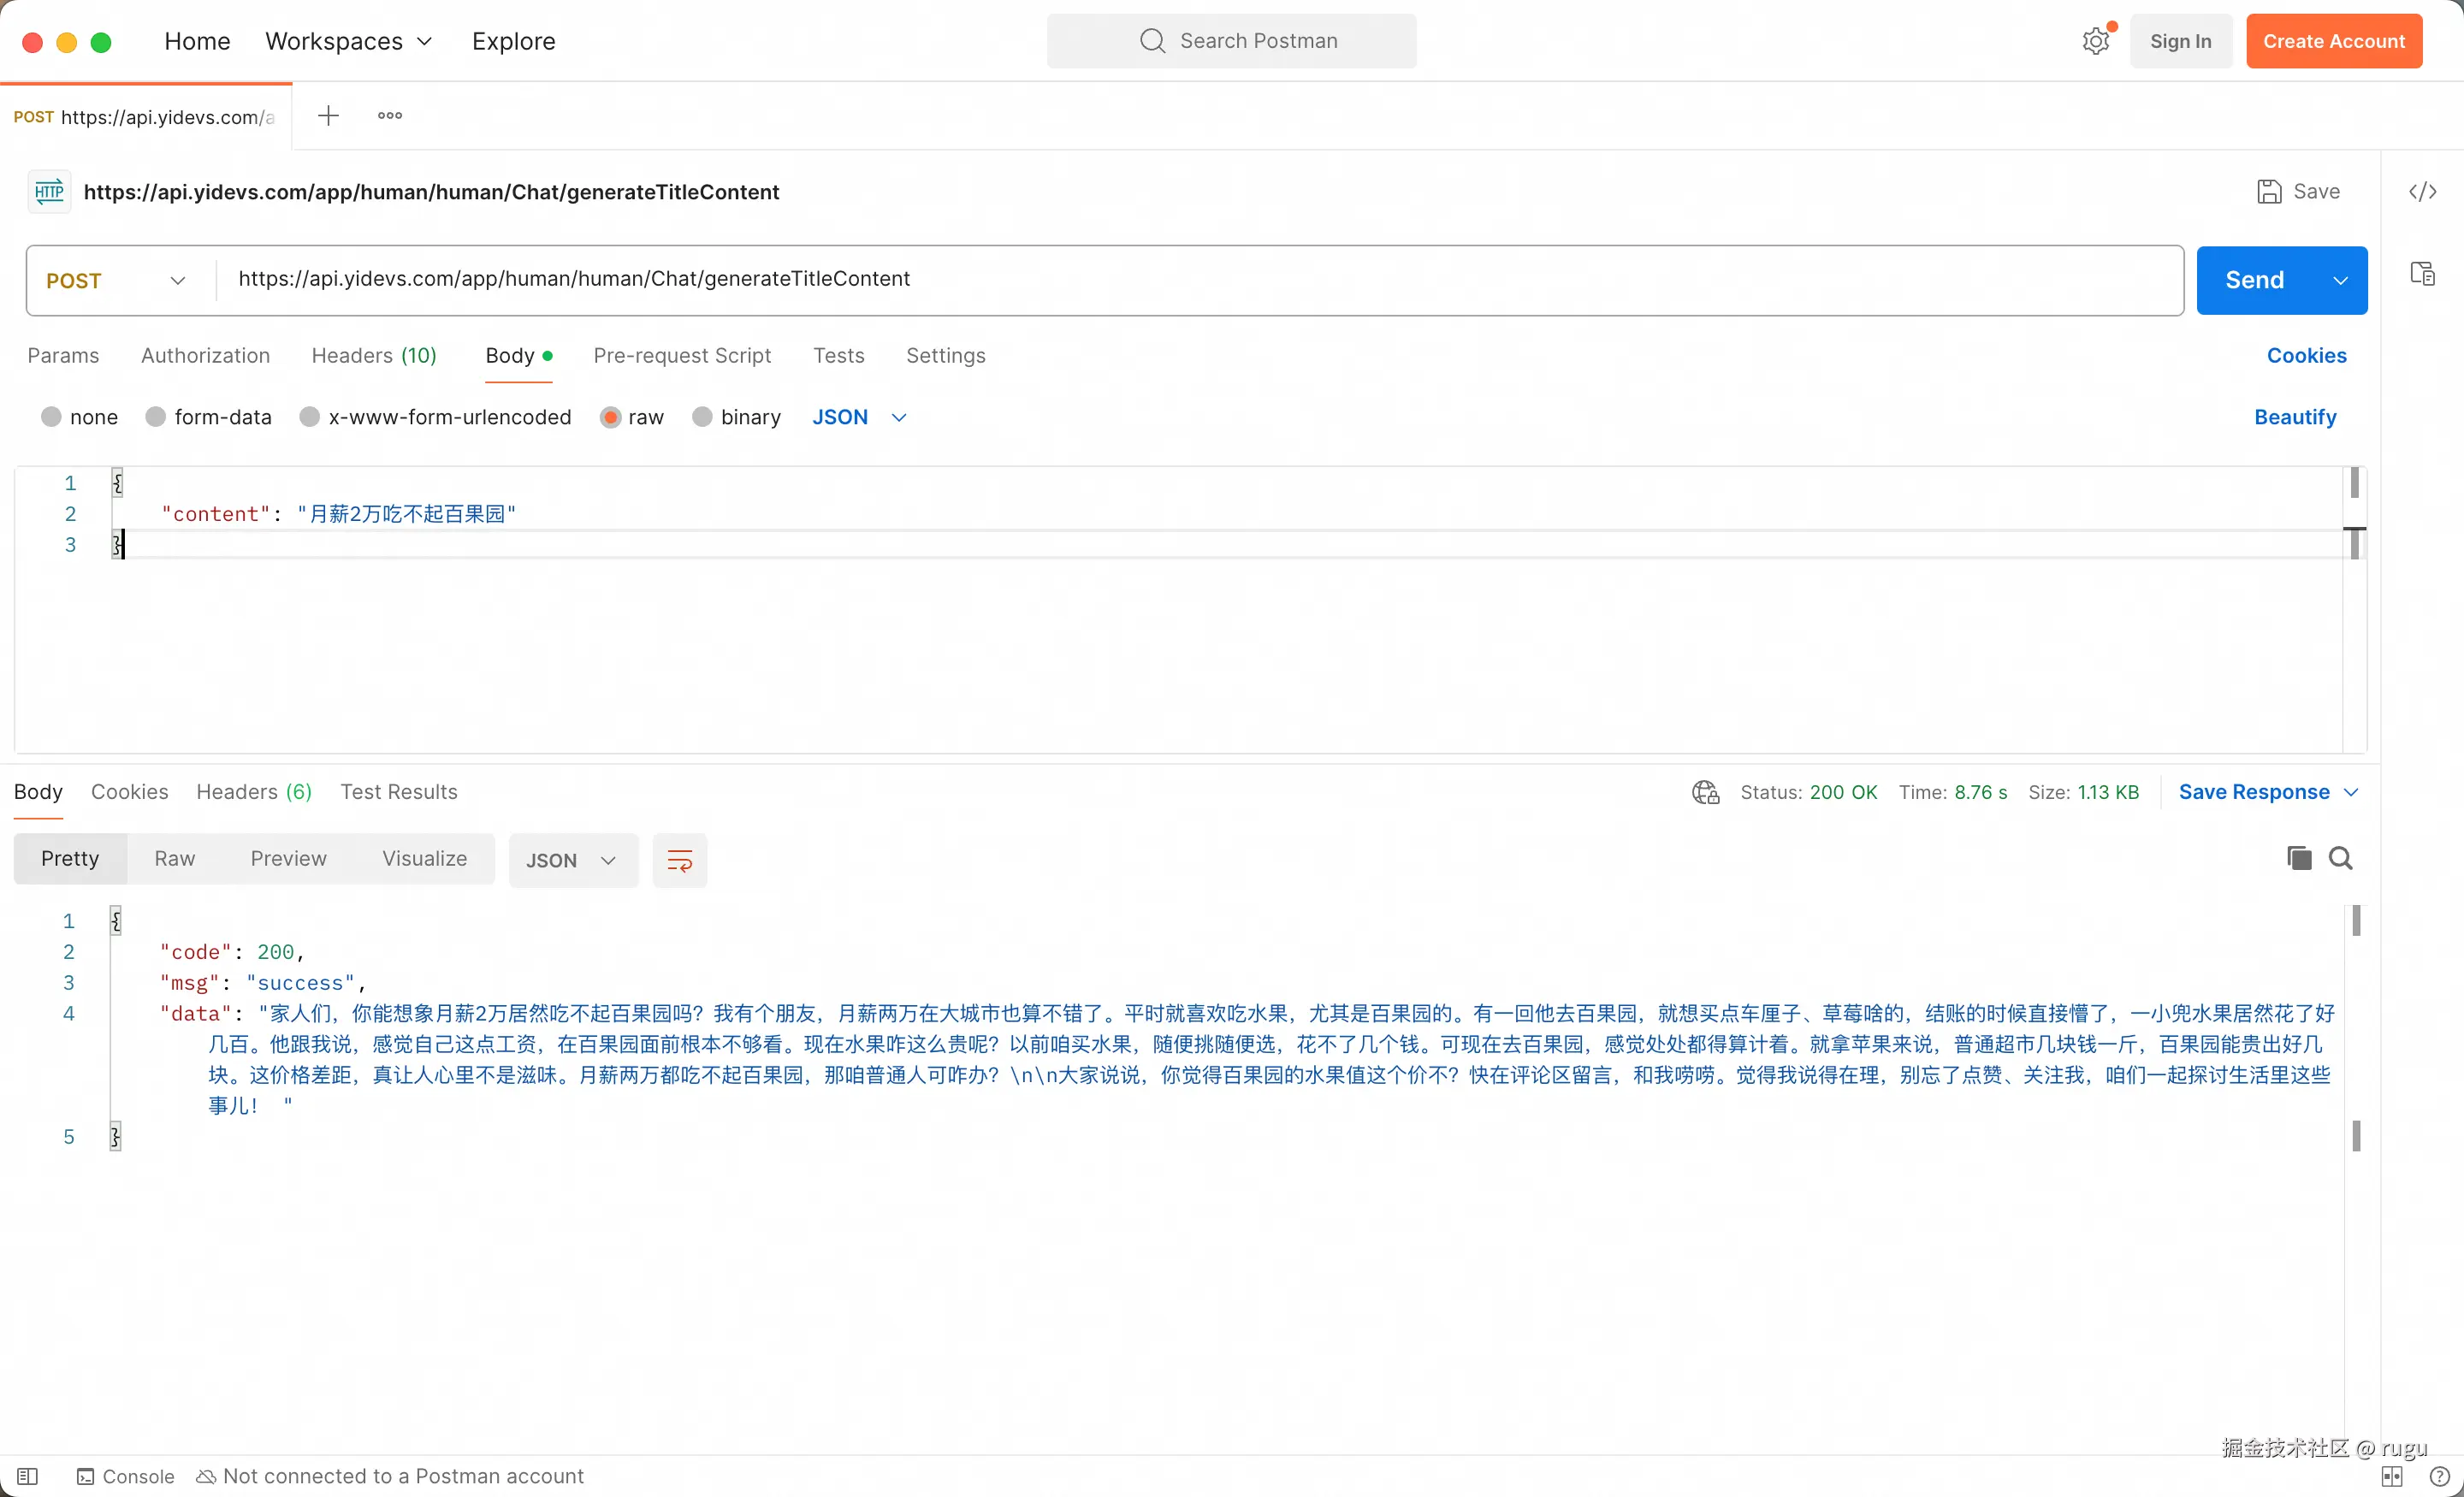2464x1497 pixels.
Task: Click the network globe icon near Status
Action: coord(1705,792)
